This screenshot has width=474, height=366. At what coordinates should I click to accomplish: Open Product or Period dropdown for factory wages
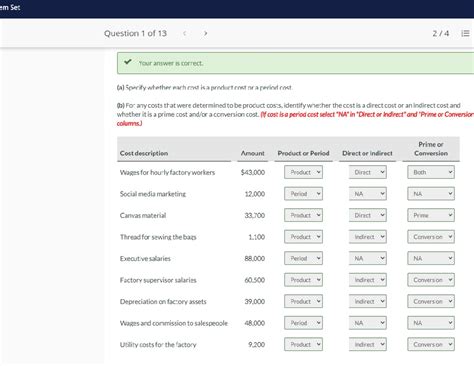tap(303, 172)
